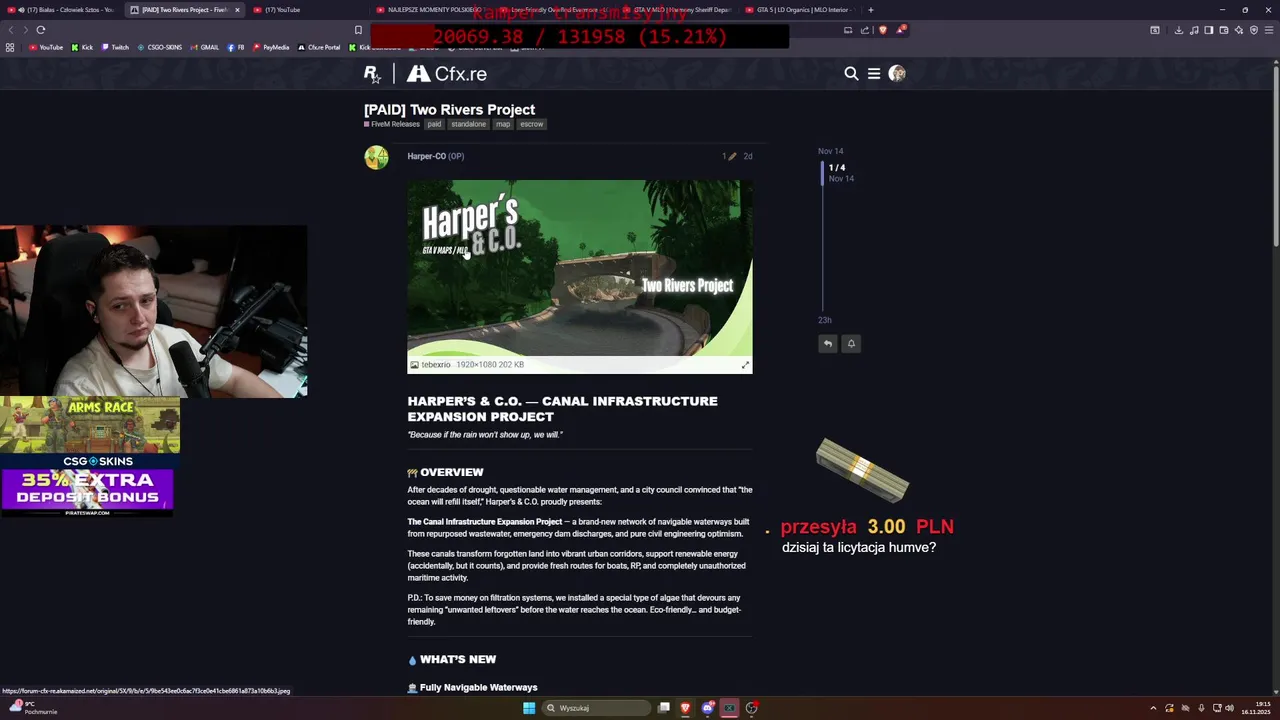Click the Rockstar logo in the header
The height and width of the screenshot is (720, 1280).
[372, 74]
